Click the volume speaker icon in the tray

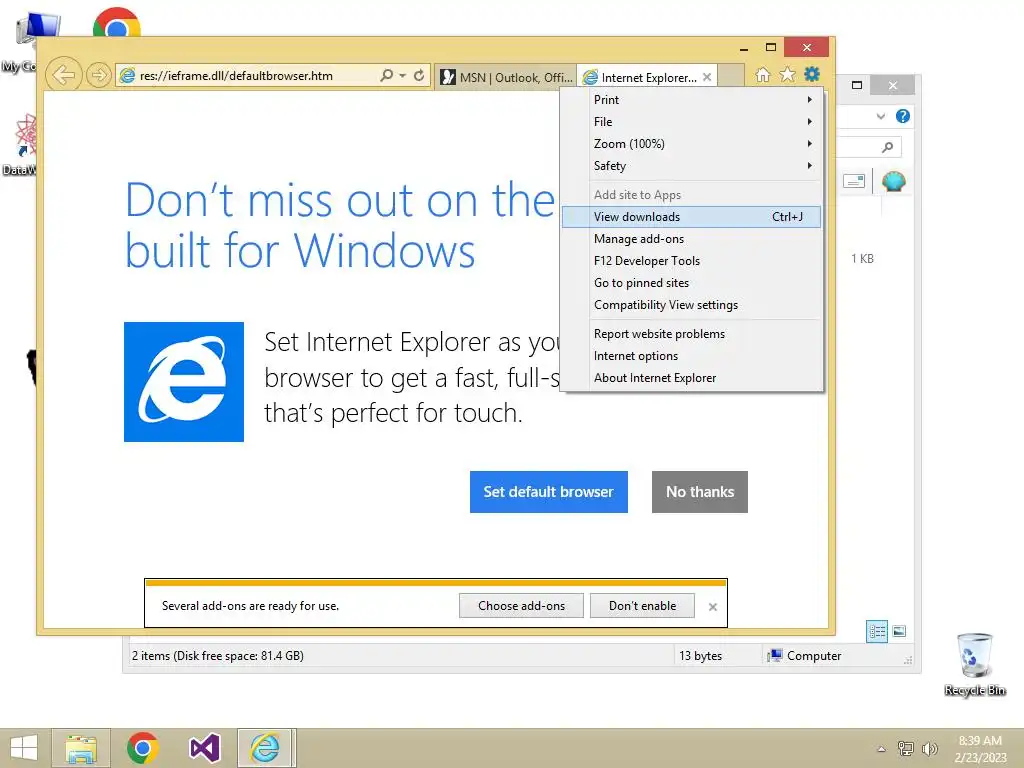point(929,749)
